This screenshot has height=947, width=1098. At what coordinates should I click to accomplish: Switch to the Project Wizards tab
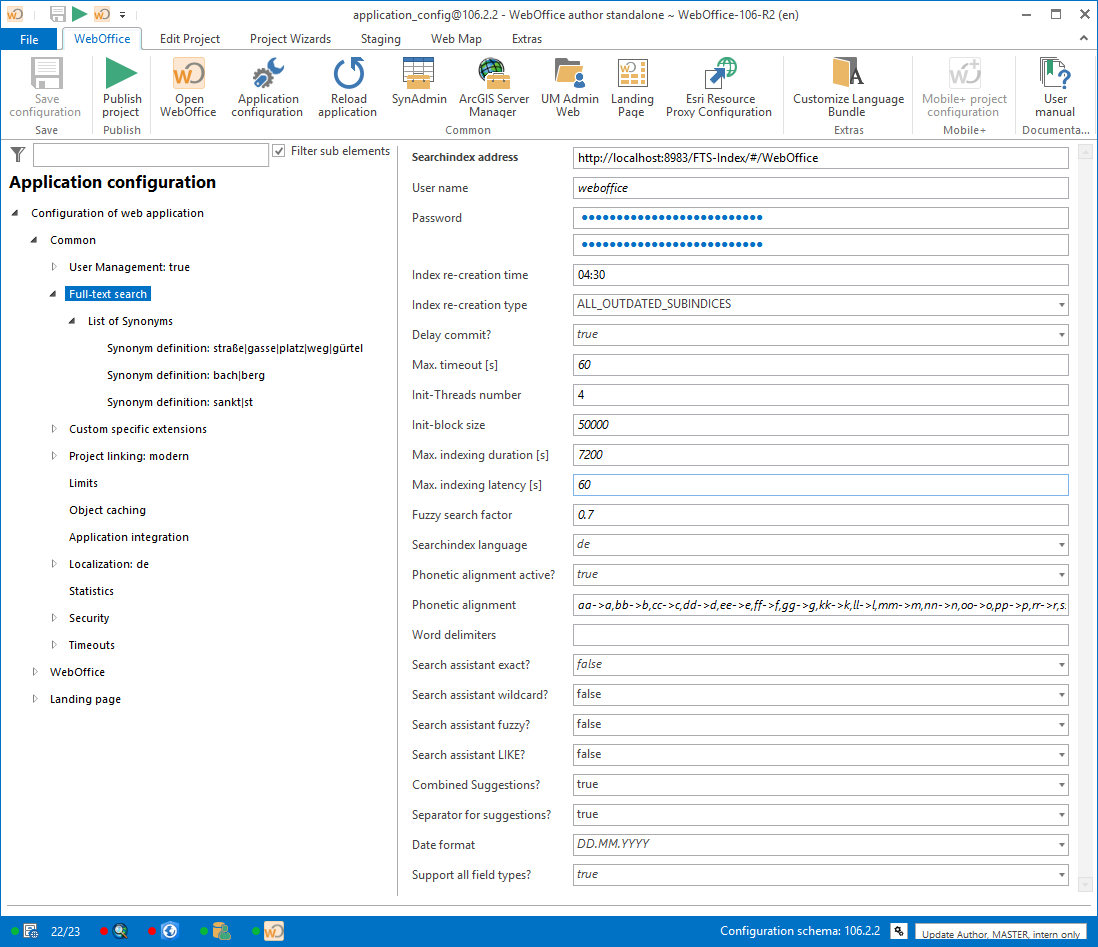[x=290, y=39]
